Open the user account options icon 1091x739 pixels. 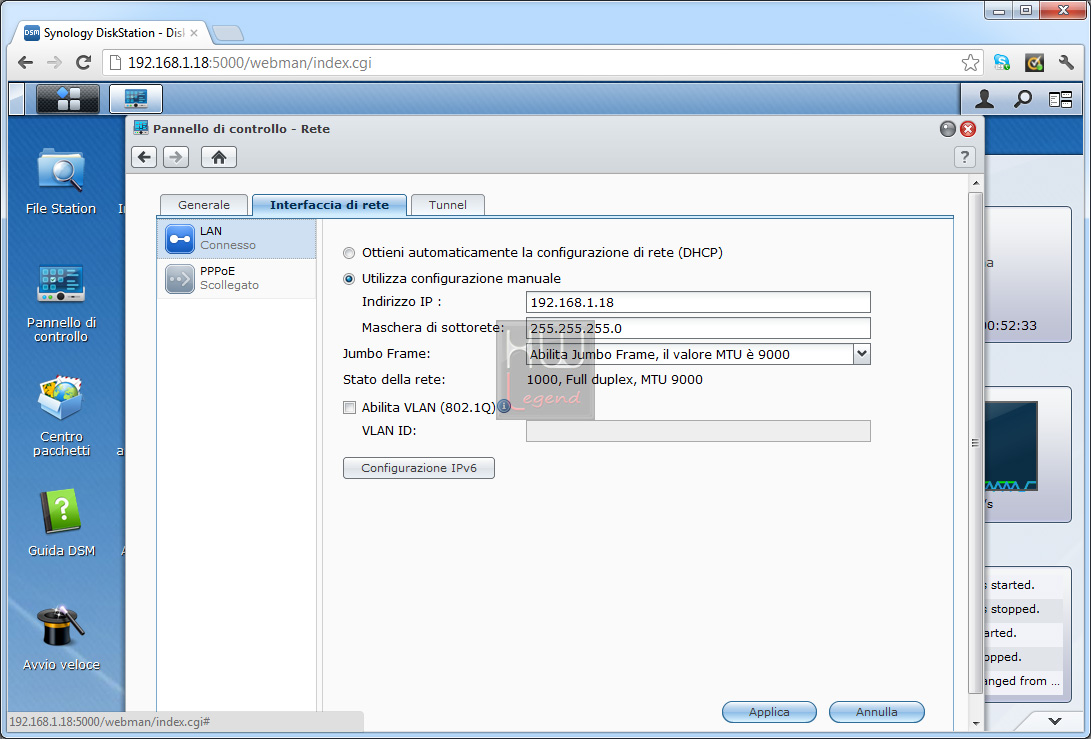pyautogui.click(x=984, y=99)
